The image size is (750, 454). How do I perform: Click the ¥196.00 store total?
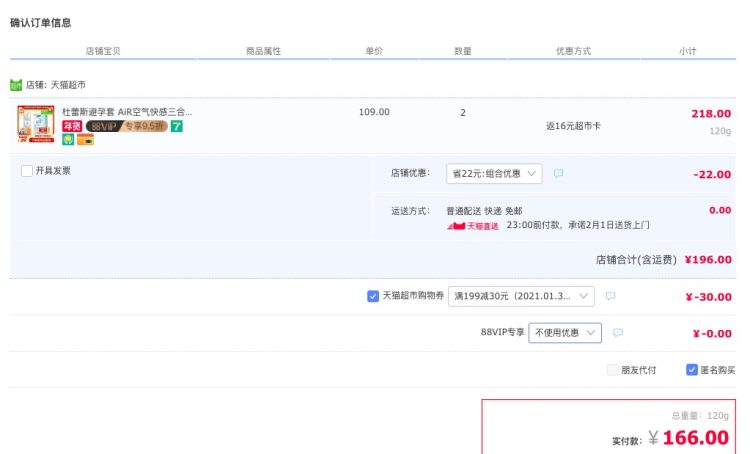[708, 260]
